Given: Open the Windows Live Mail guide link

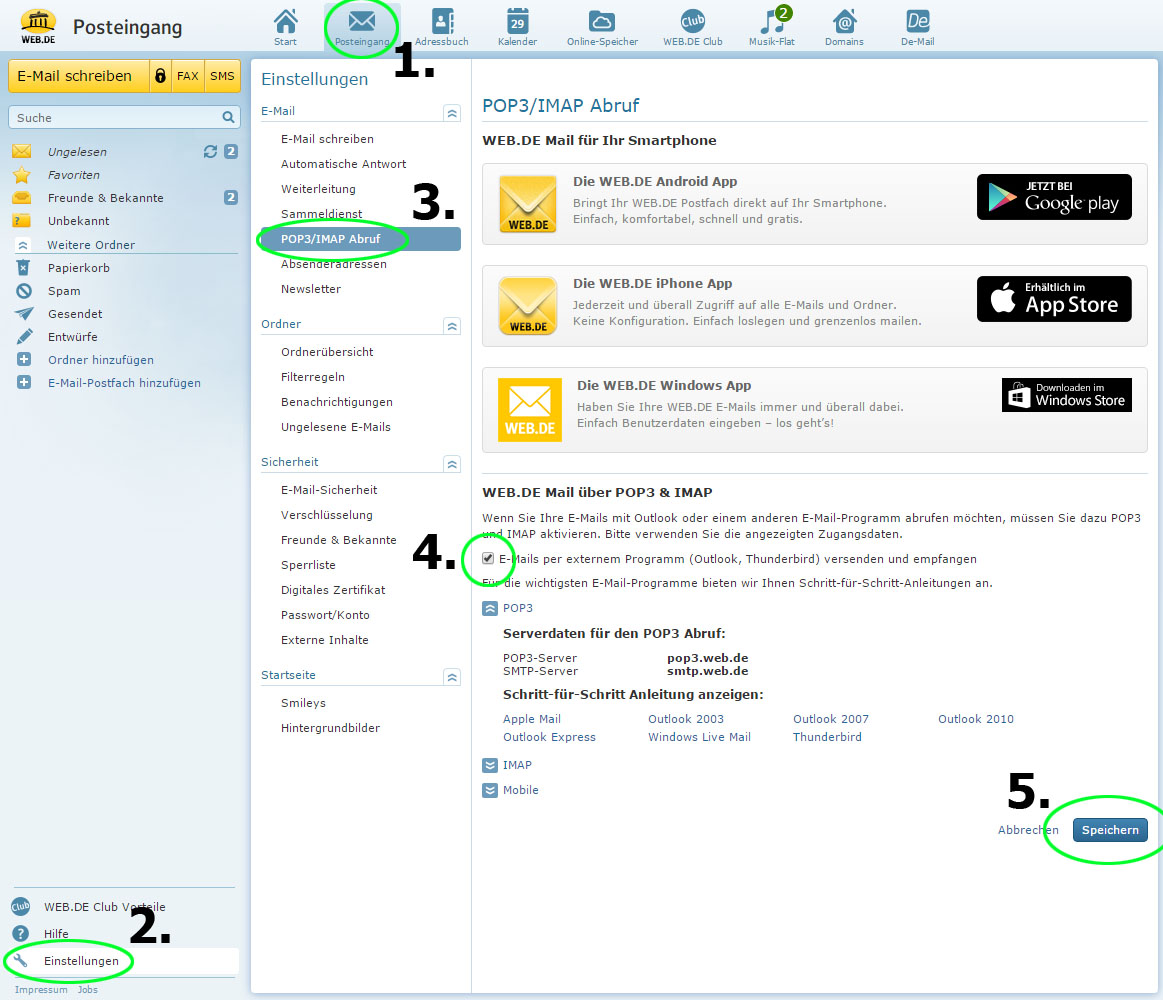Looking at the screenshot, I should coord(699,737).
